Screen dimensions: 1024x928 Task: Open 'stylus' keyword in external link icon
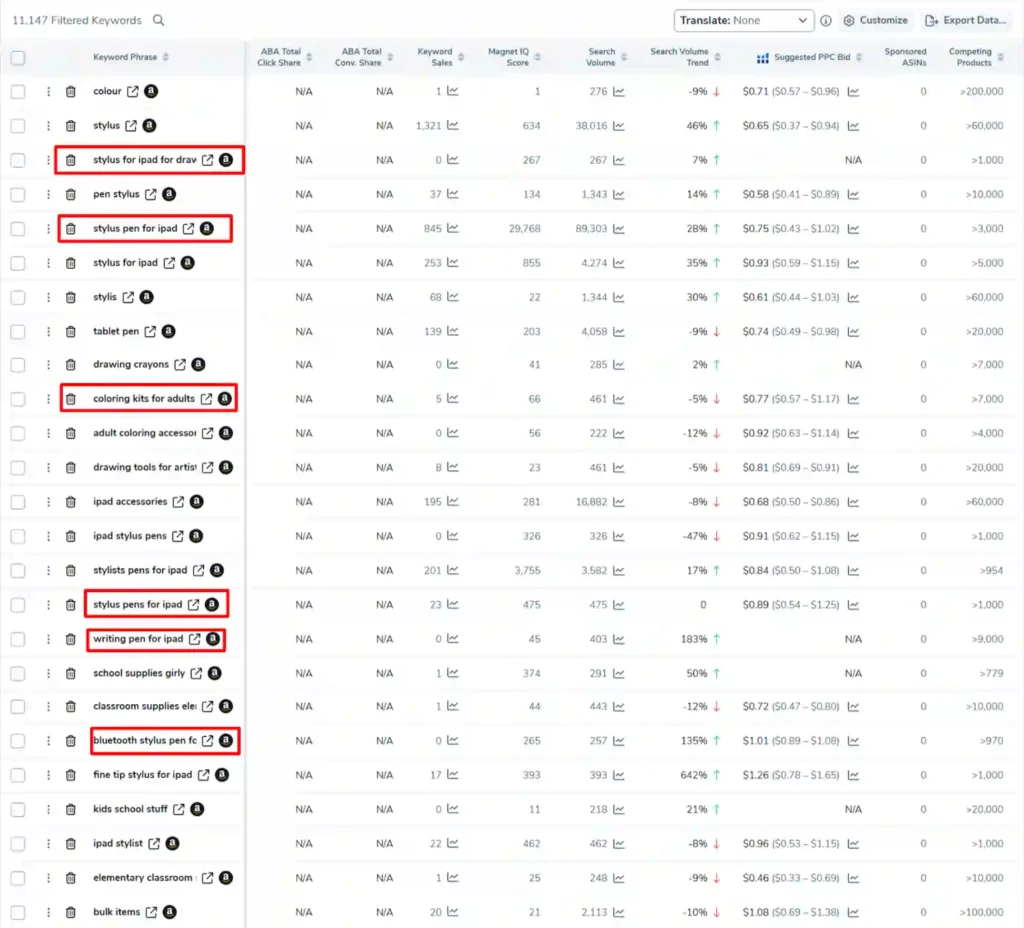pos(131,125)
